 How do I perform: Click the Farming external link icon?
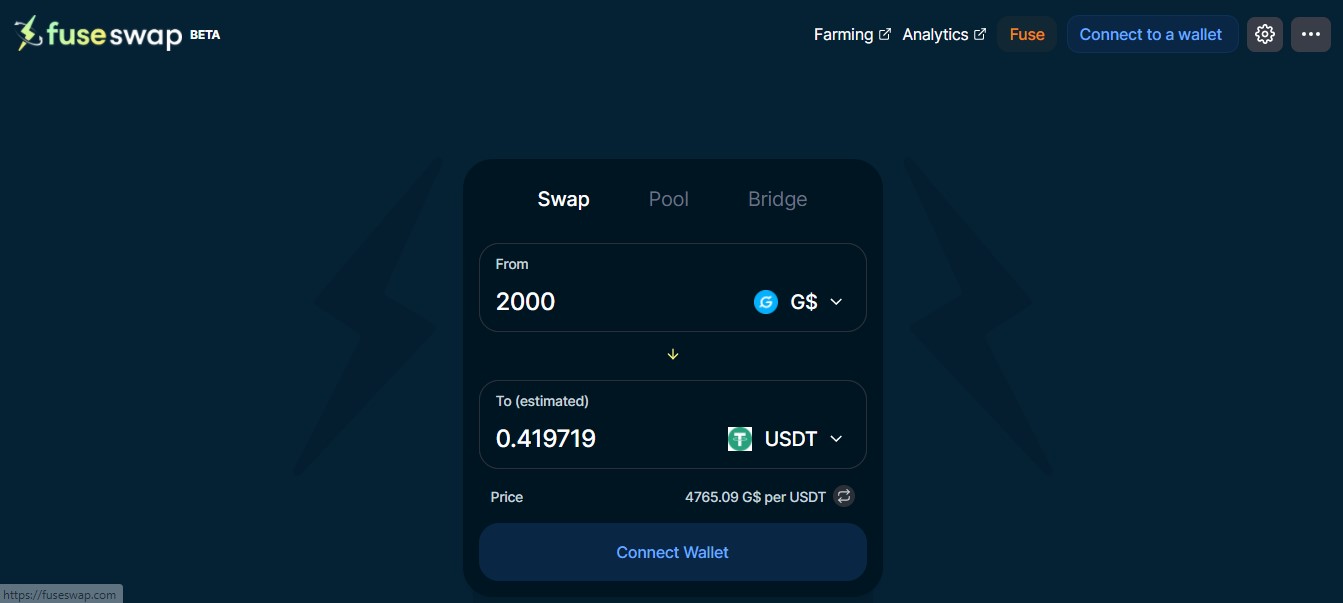coord(885,34)
